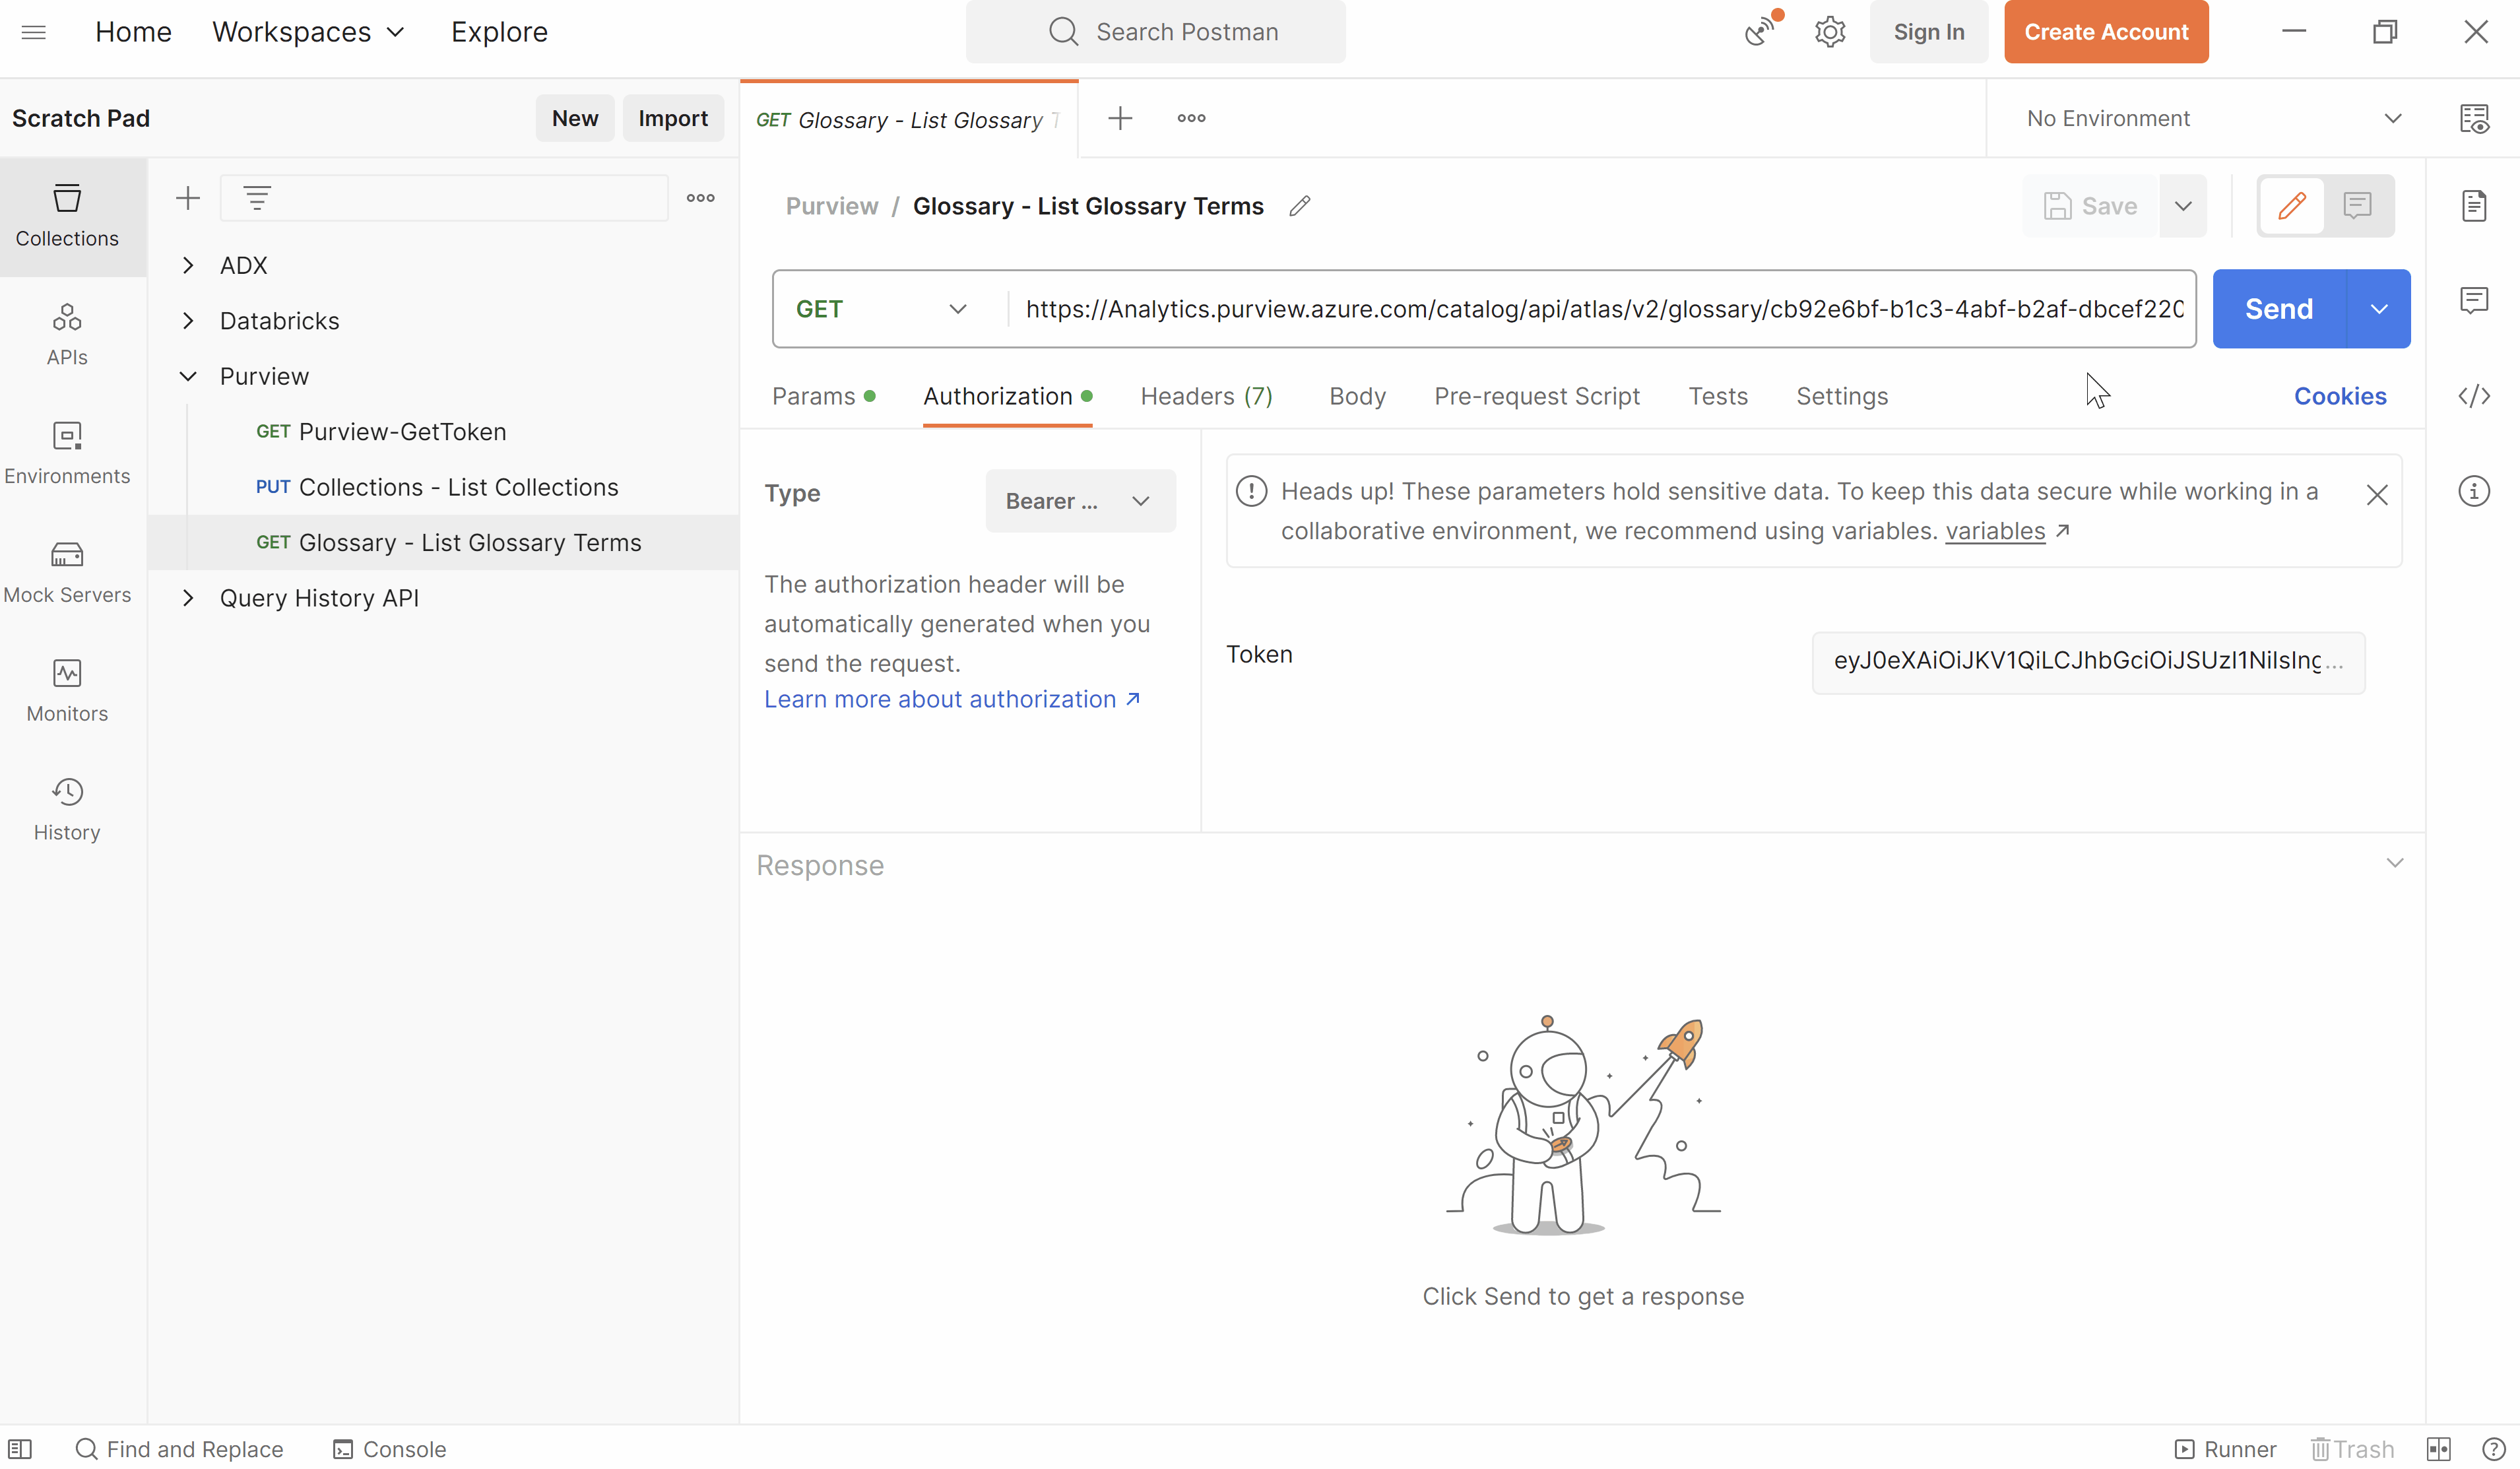Open the variables link in notice
The image size is (2520, 1469).
click(x=1995, y=531)
